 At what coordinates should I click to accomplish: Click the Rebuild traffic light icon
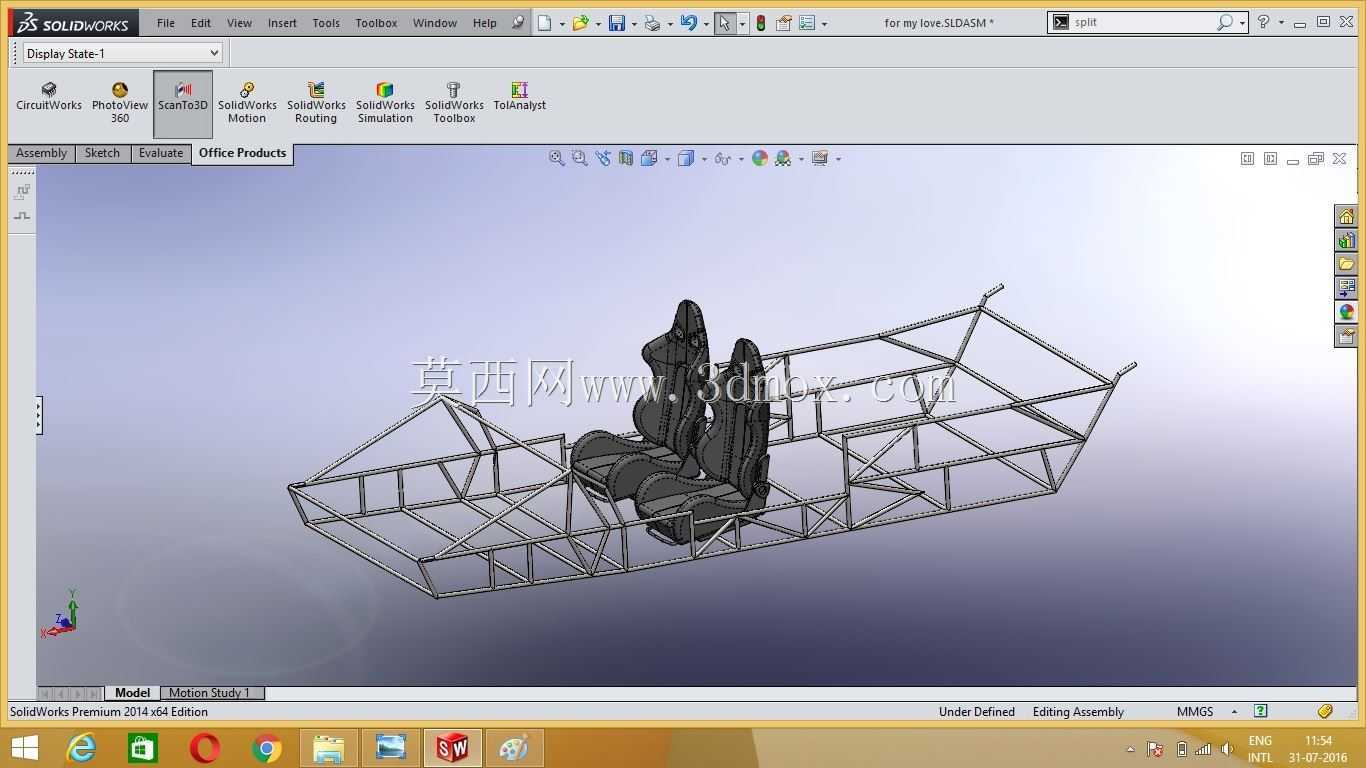761,23
